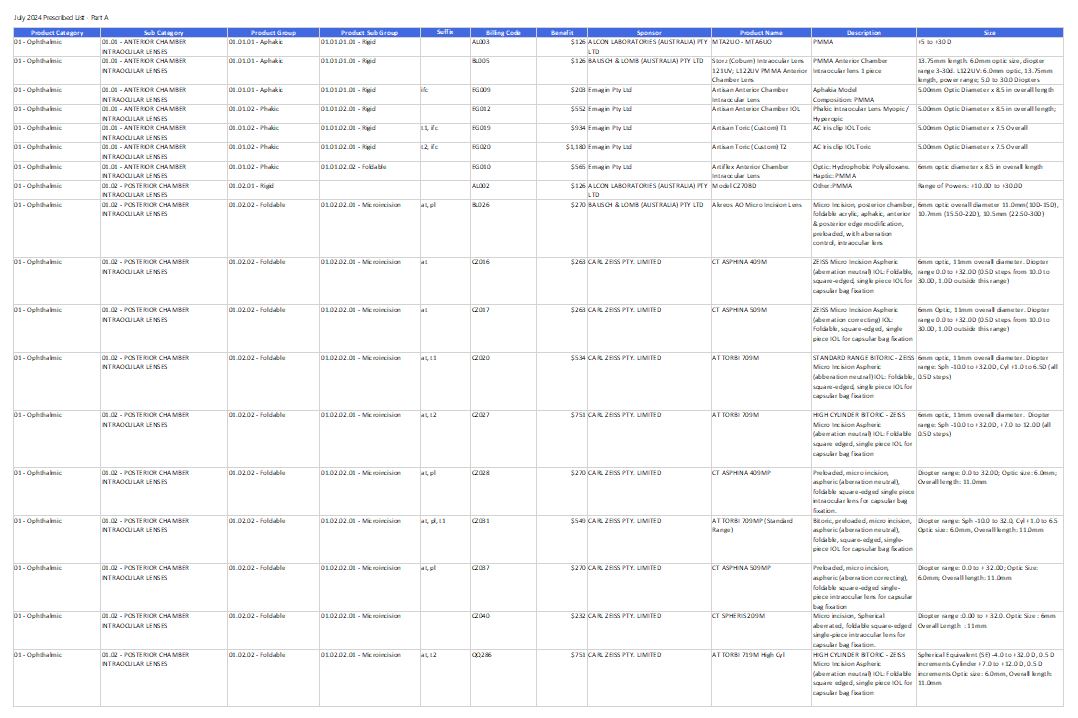
Task: Click the Benefit column header
Action: point(562,32)
